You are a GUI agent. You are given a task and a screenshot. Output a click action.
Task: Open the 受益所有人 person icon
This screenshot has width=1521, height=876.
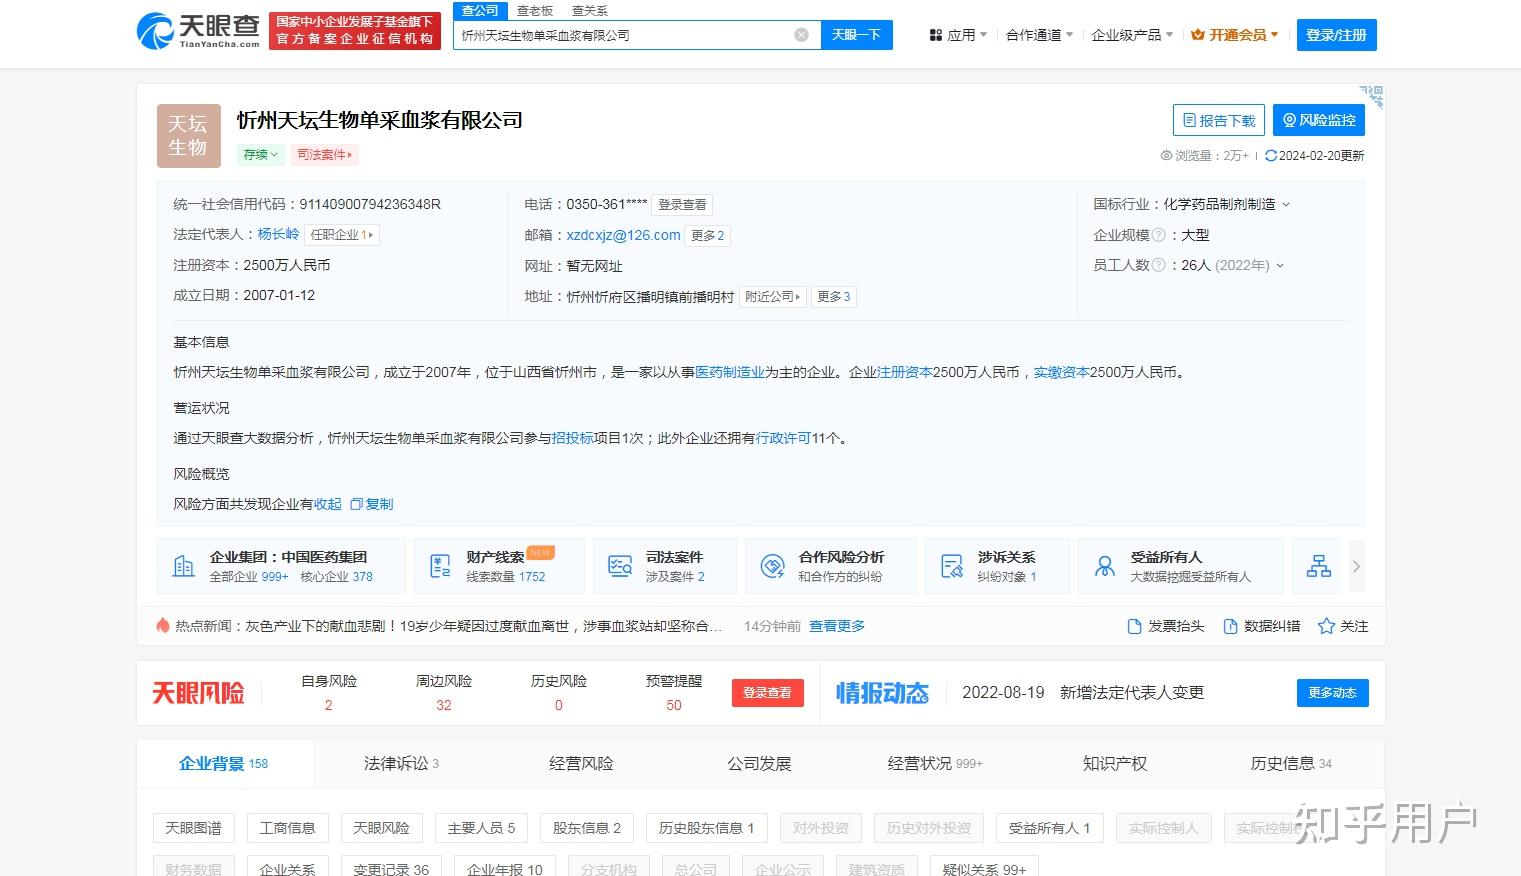[x=1105, y=566]
